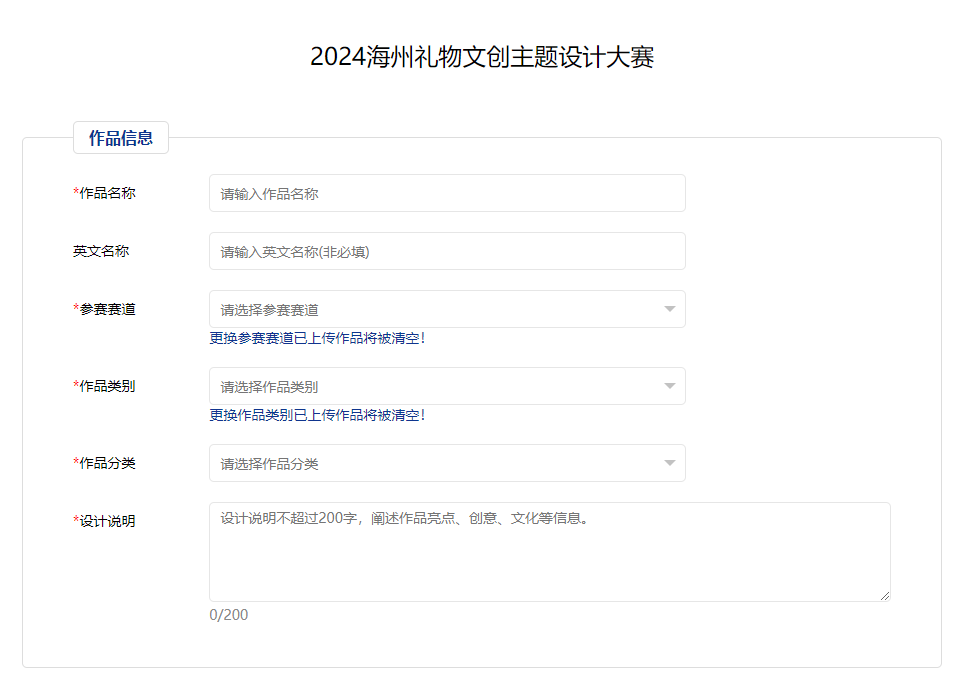
Task: Click the arrow icon in 参赛赛道 dropdown
Action: pos(670,309)
